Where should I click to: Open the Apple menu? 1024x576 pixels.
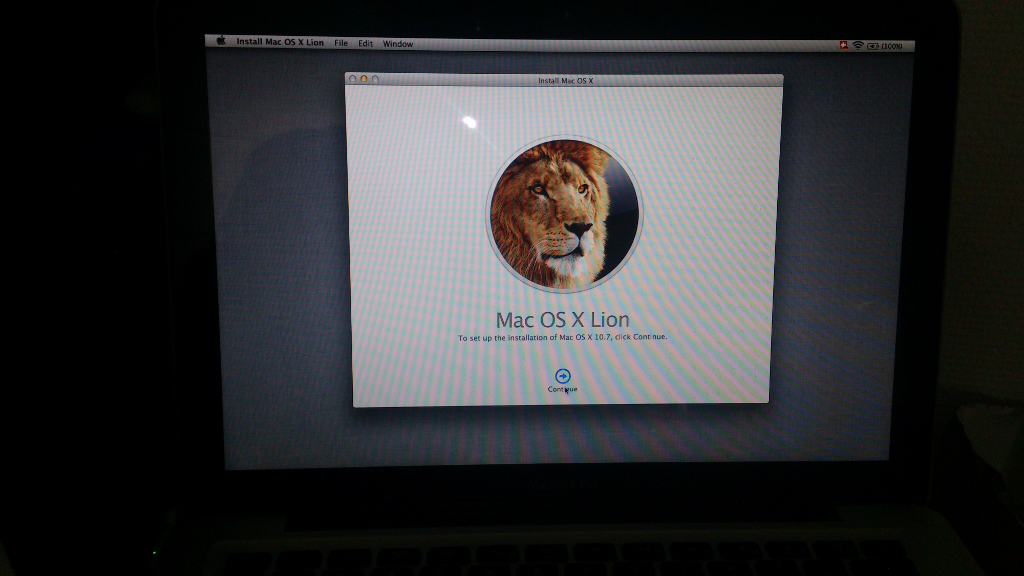pos(221,40)
